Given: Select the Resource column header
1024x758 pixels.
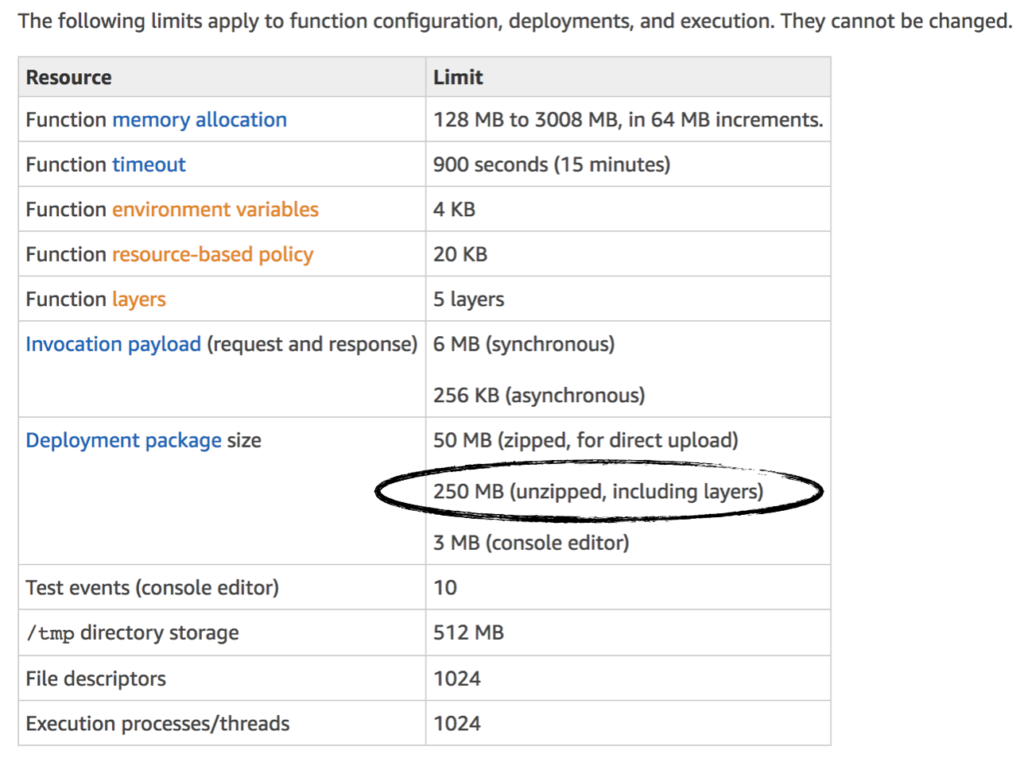Looking at the screenshot, I should point(69,78).
